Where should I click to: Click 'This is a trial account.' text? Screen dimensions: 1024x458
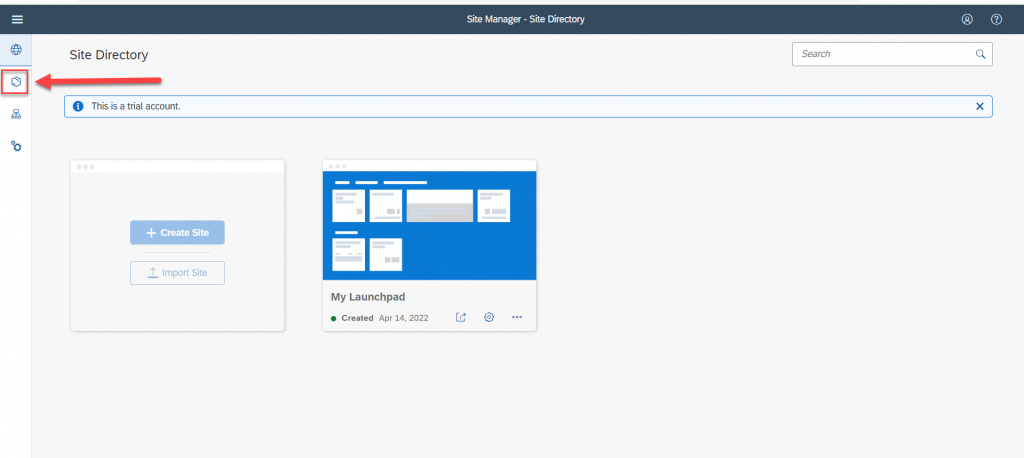[136, 106]
